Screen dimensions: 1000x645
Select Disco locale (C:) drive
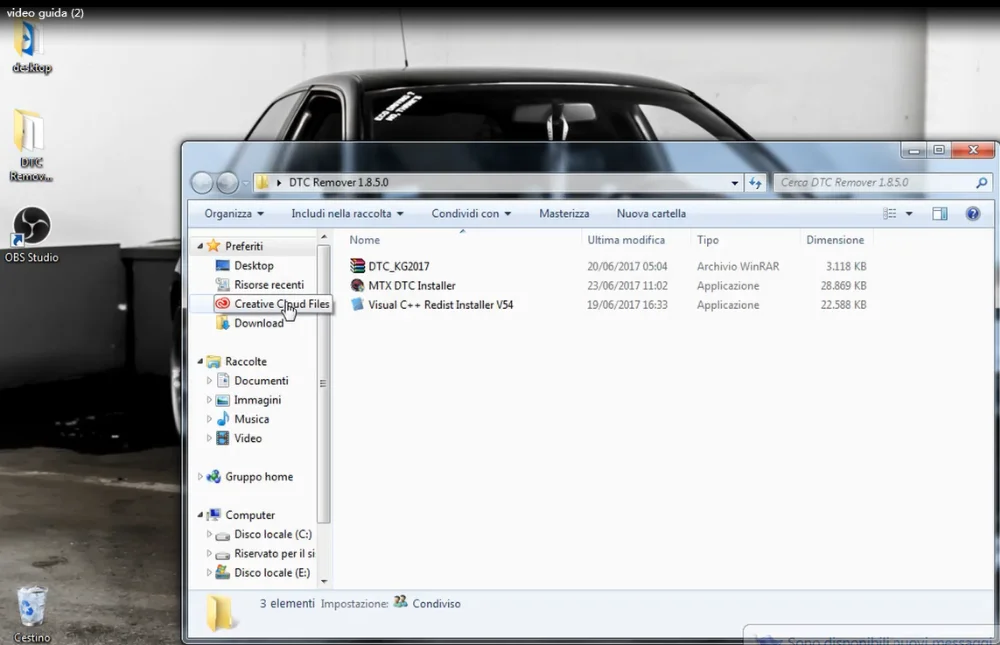[x=272, y=534]
